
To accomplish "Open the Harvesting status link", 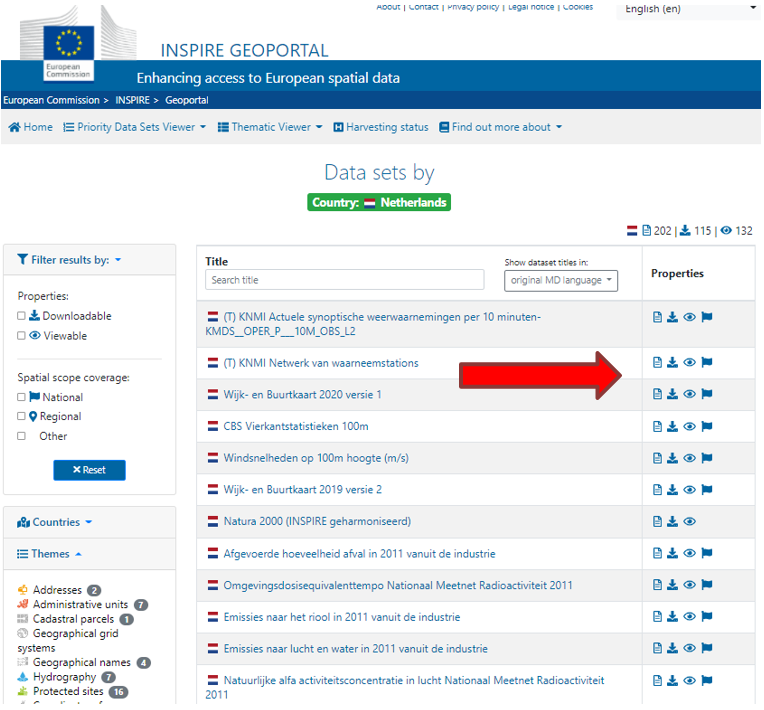I will [381, 127].
